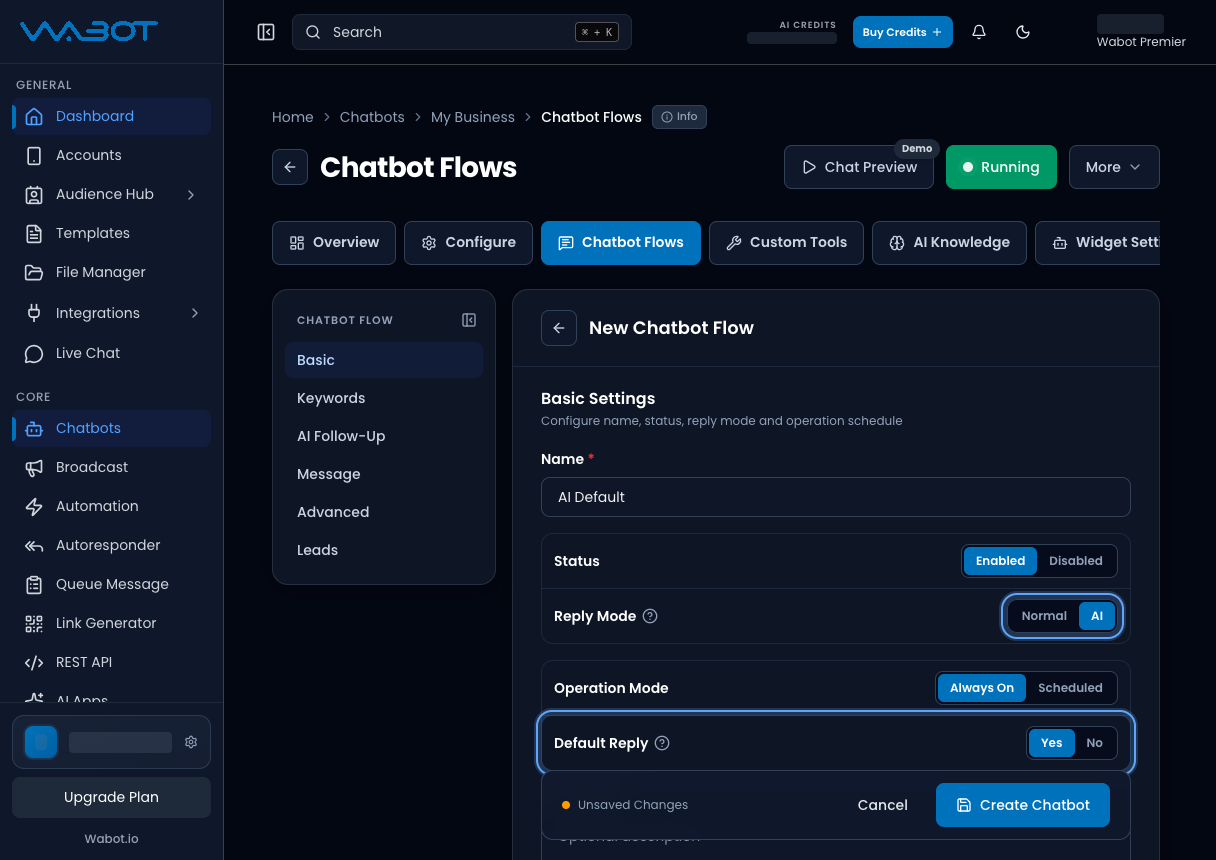
Task: Switch Reply Mode to AI
Action: [1097, 616]
